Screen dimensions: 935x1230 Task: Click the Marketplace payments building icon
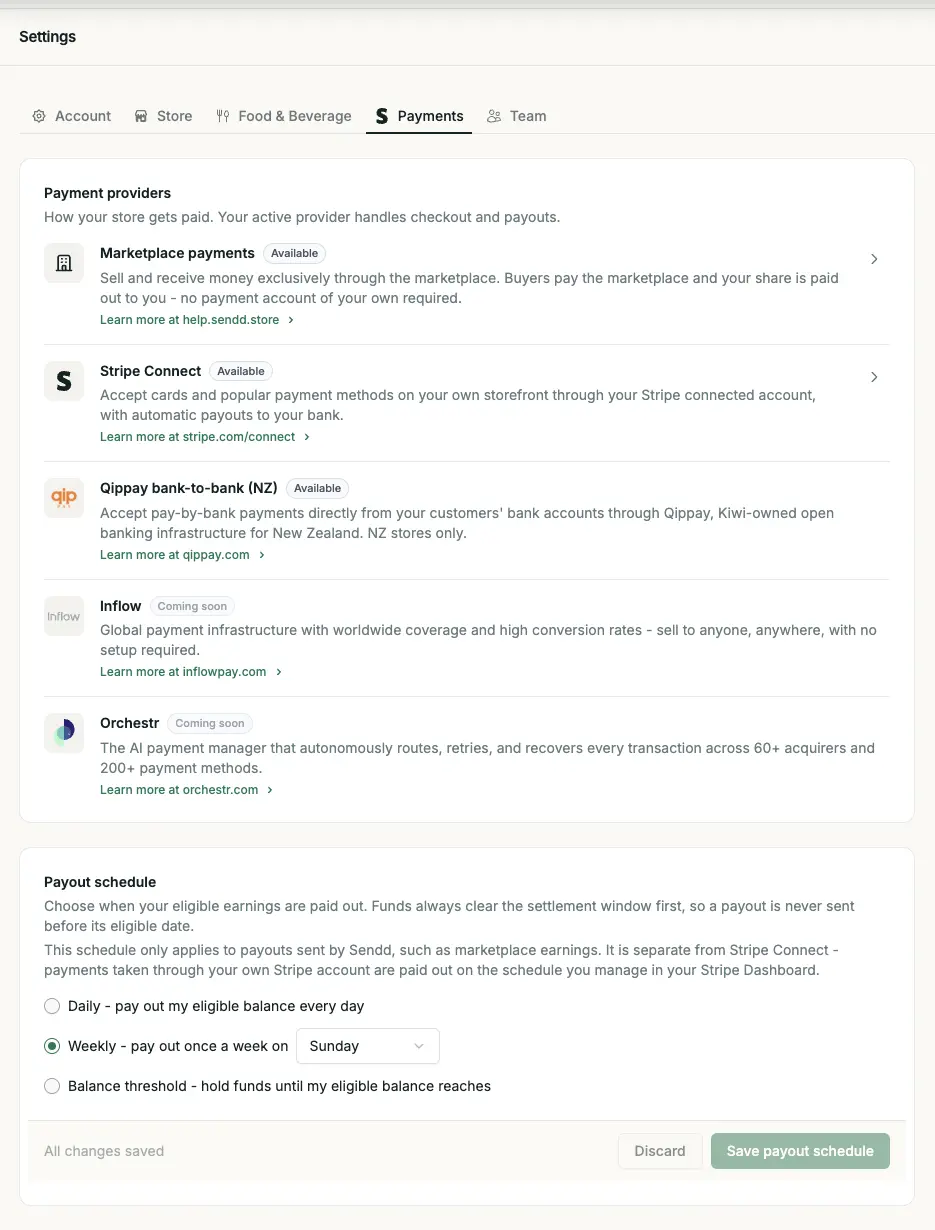click(64, 263)
